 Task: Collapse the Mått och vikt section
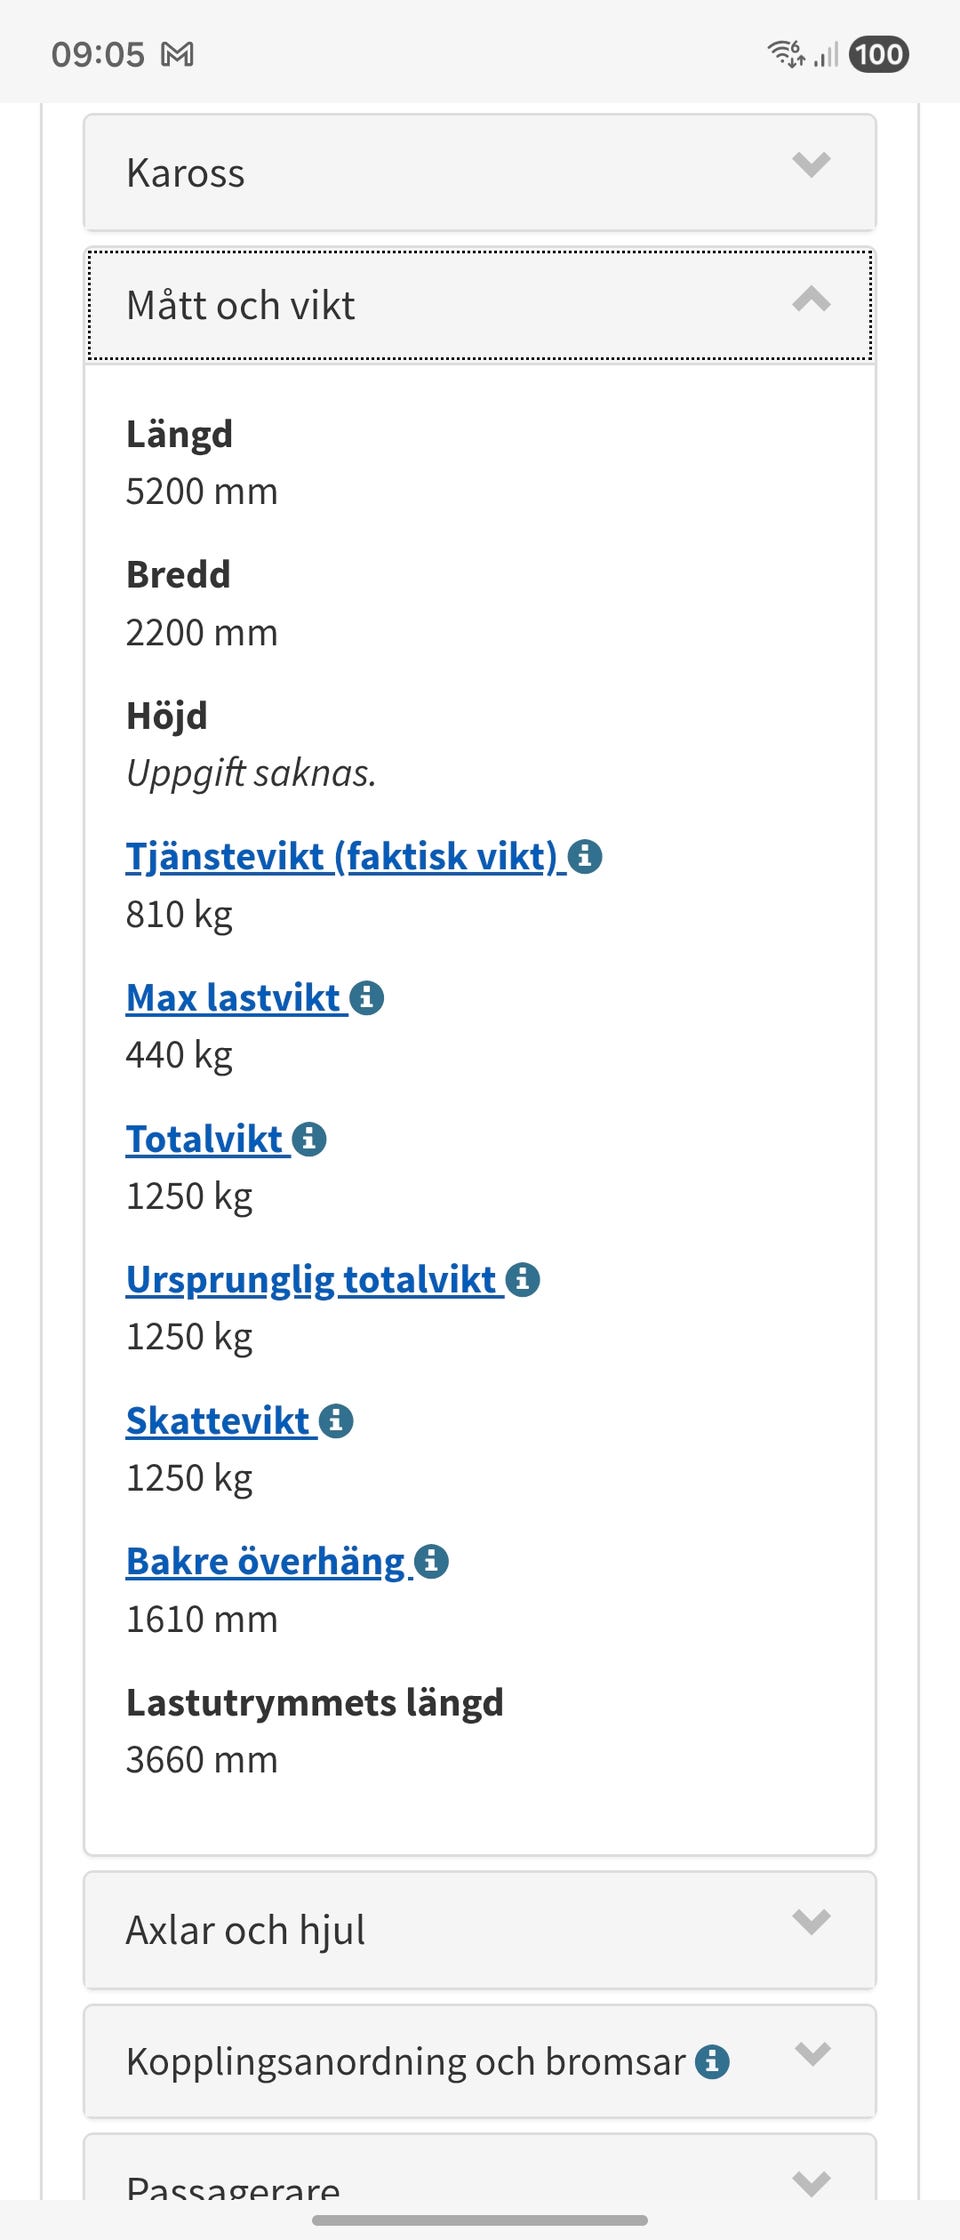click(x=809, y=303)
